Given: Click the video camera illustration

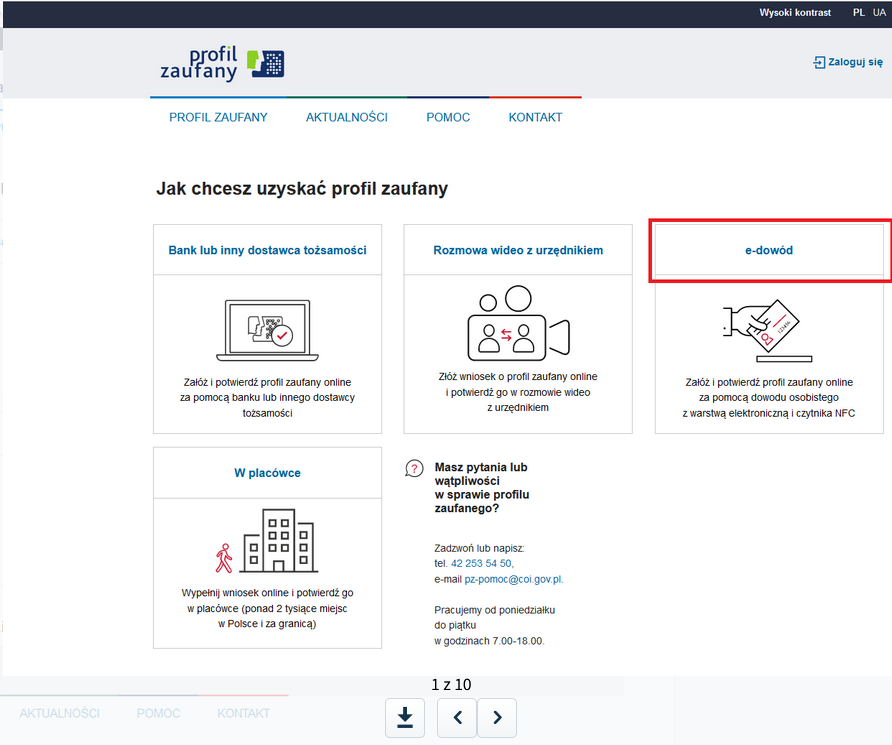Looking at the screenshot, I should click(518, 323).
